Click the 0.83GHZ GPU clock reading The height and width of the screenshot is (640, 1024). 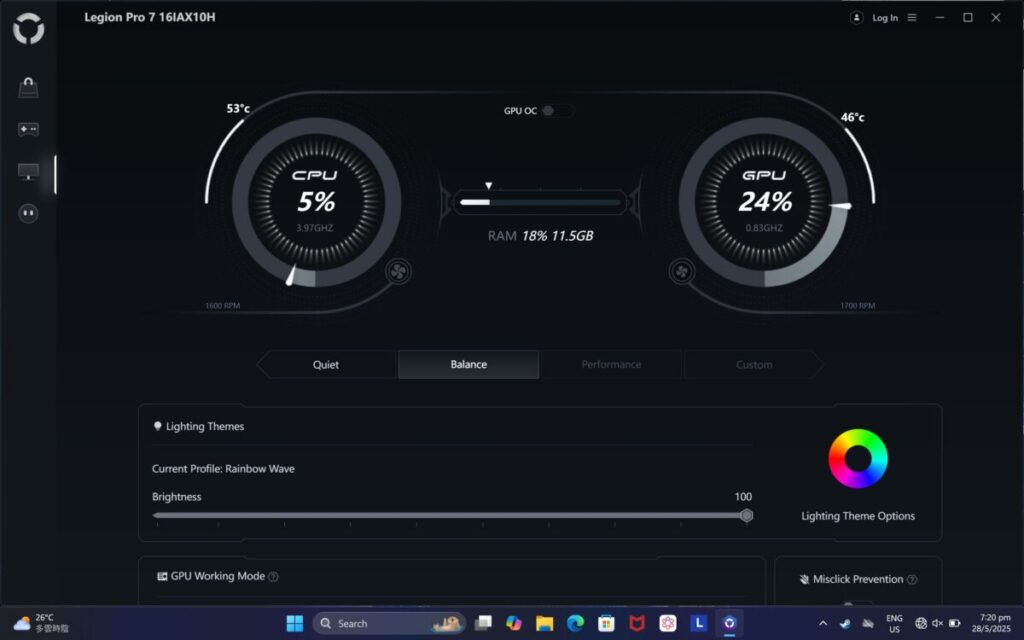(x=764, y=228)
